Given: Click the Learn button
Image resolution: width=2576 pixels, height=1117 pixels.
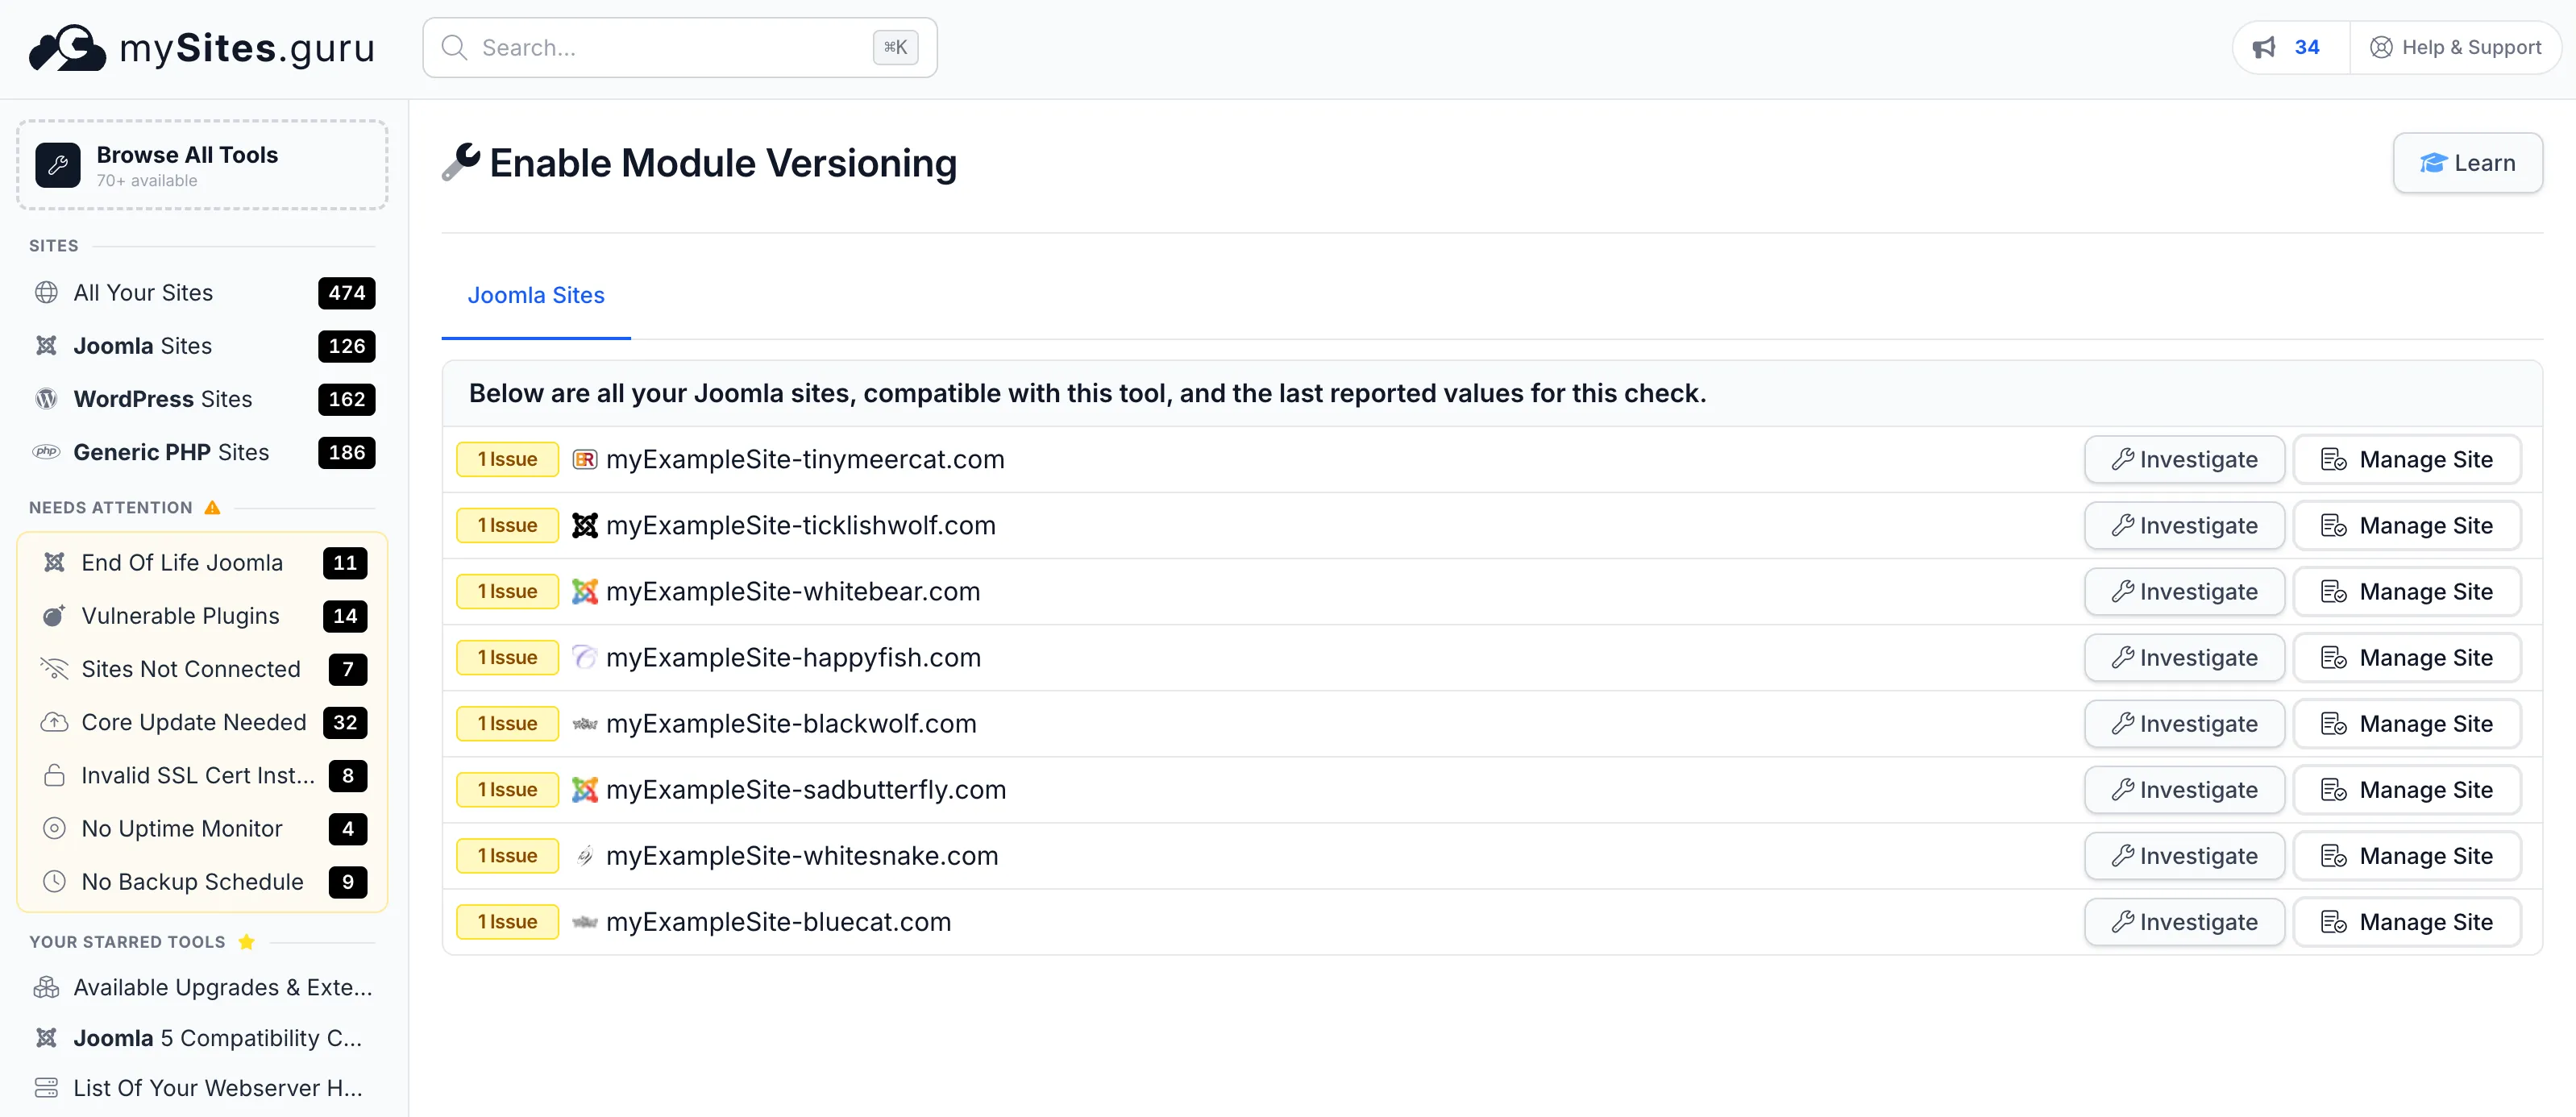Looking at the screenshot, I should pyautogui.click(x=2467, y=162).
